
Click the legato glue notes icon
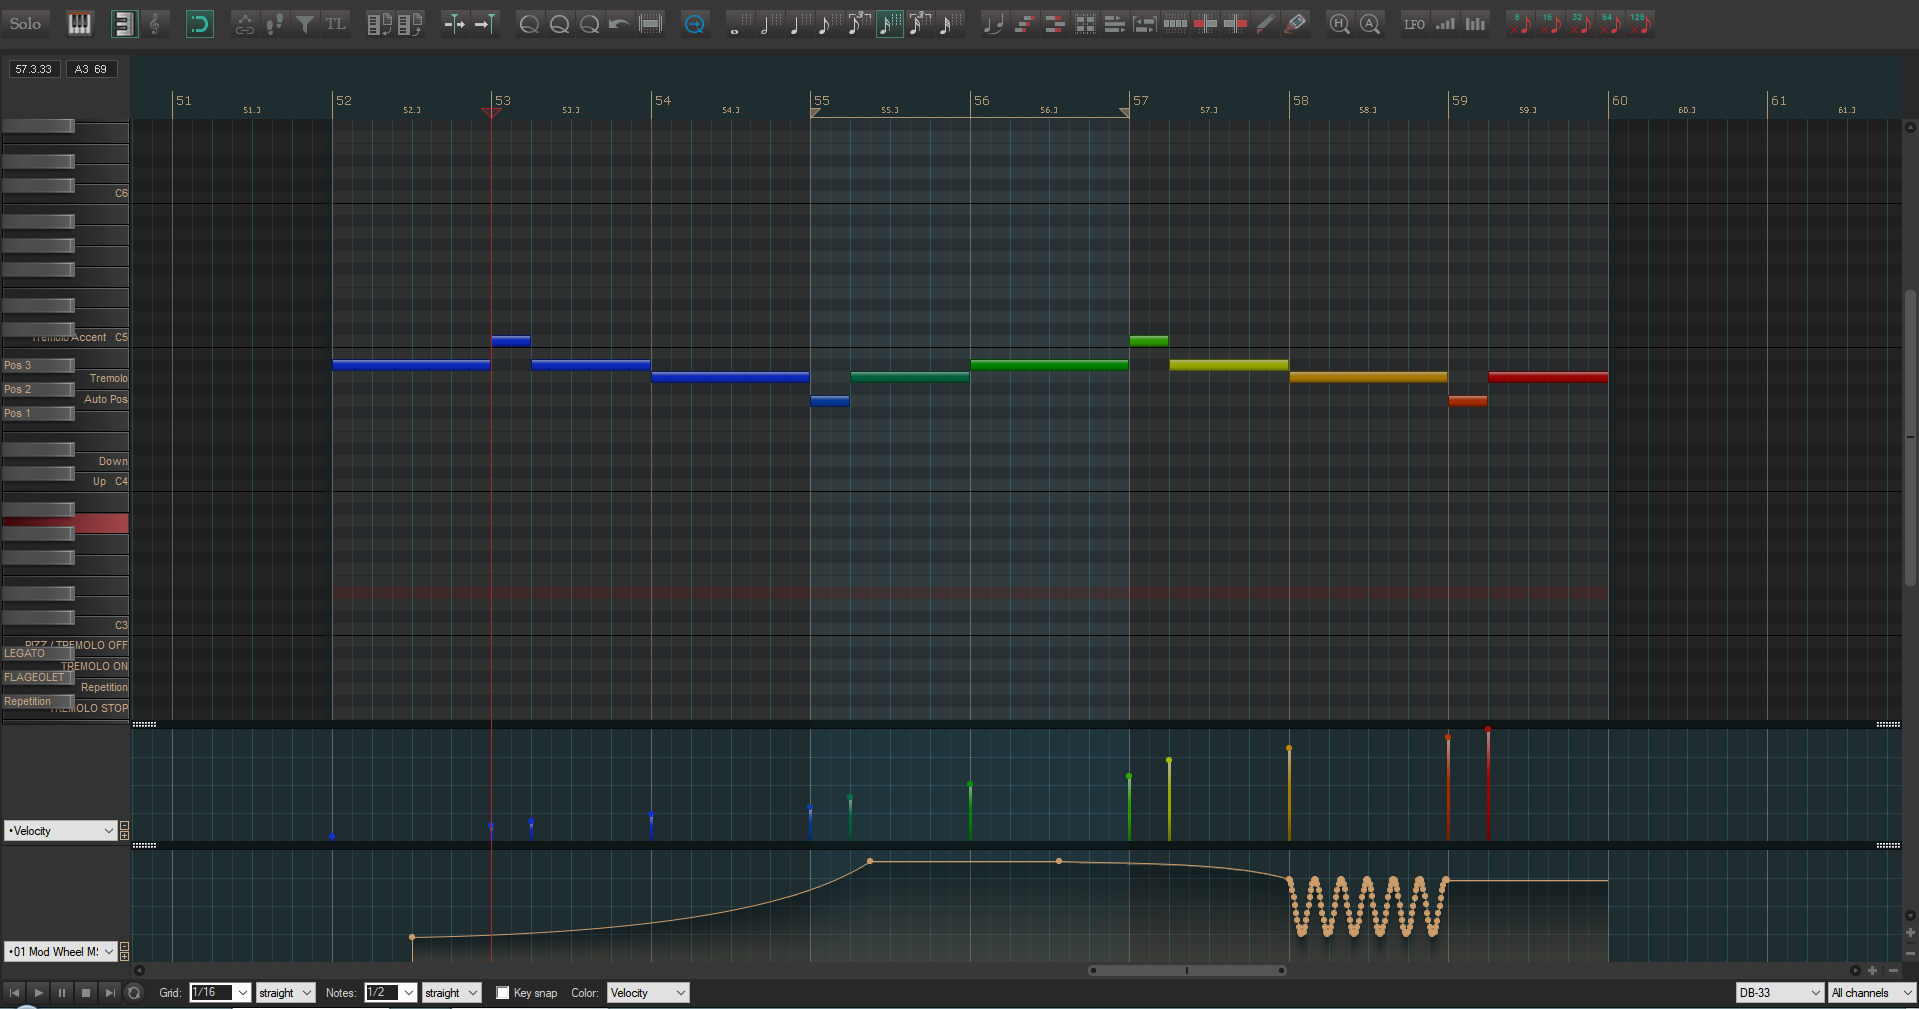(x=993, y=23)
